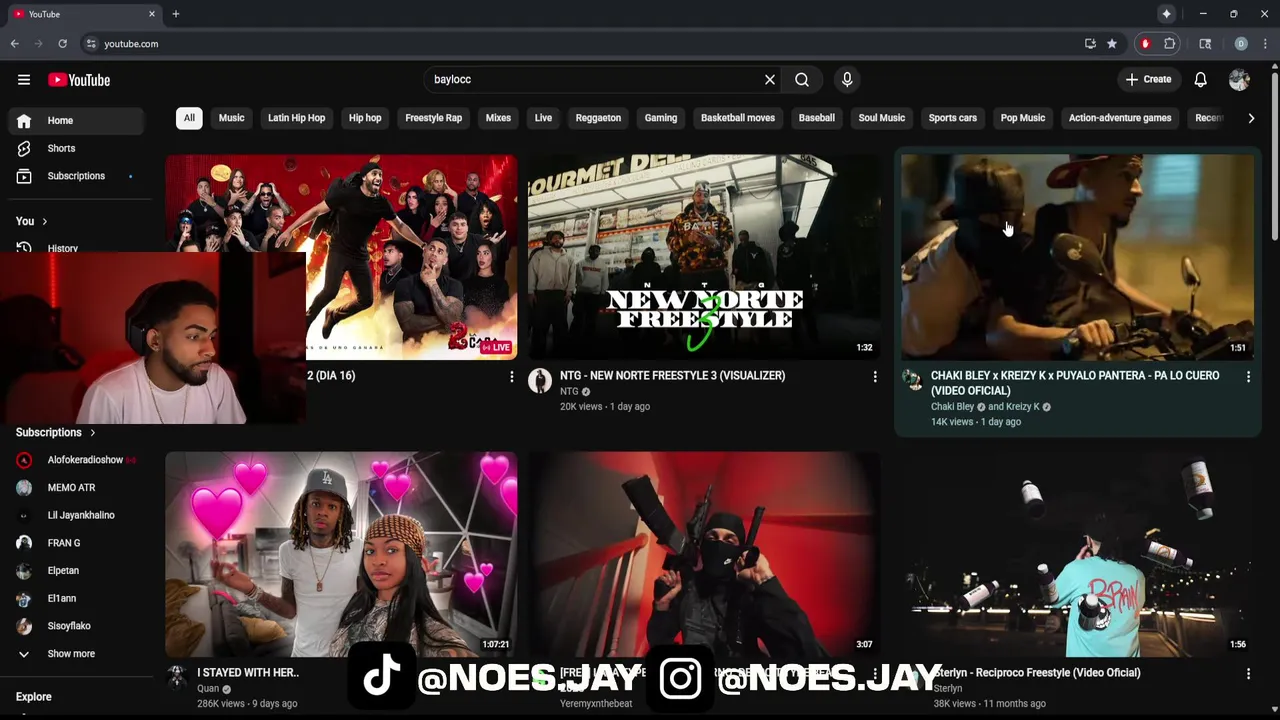Image resolution: width=1280 pixels, height=720 pixels.
Task: Play the masked gunman video thumbnail
Action: click(704, 554)
